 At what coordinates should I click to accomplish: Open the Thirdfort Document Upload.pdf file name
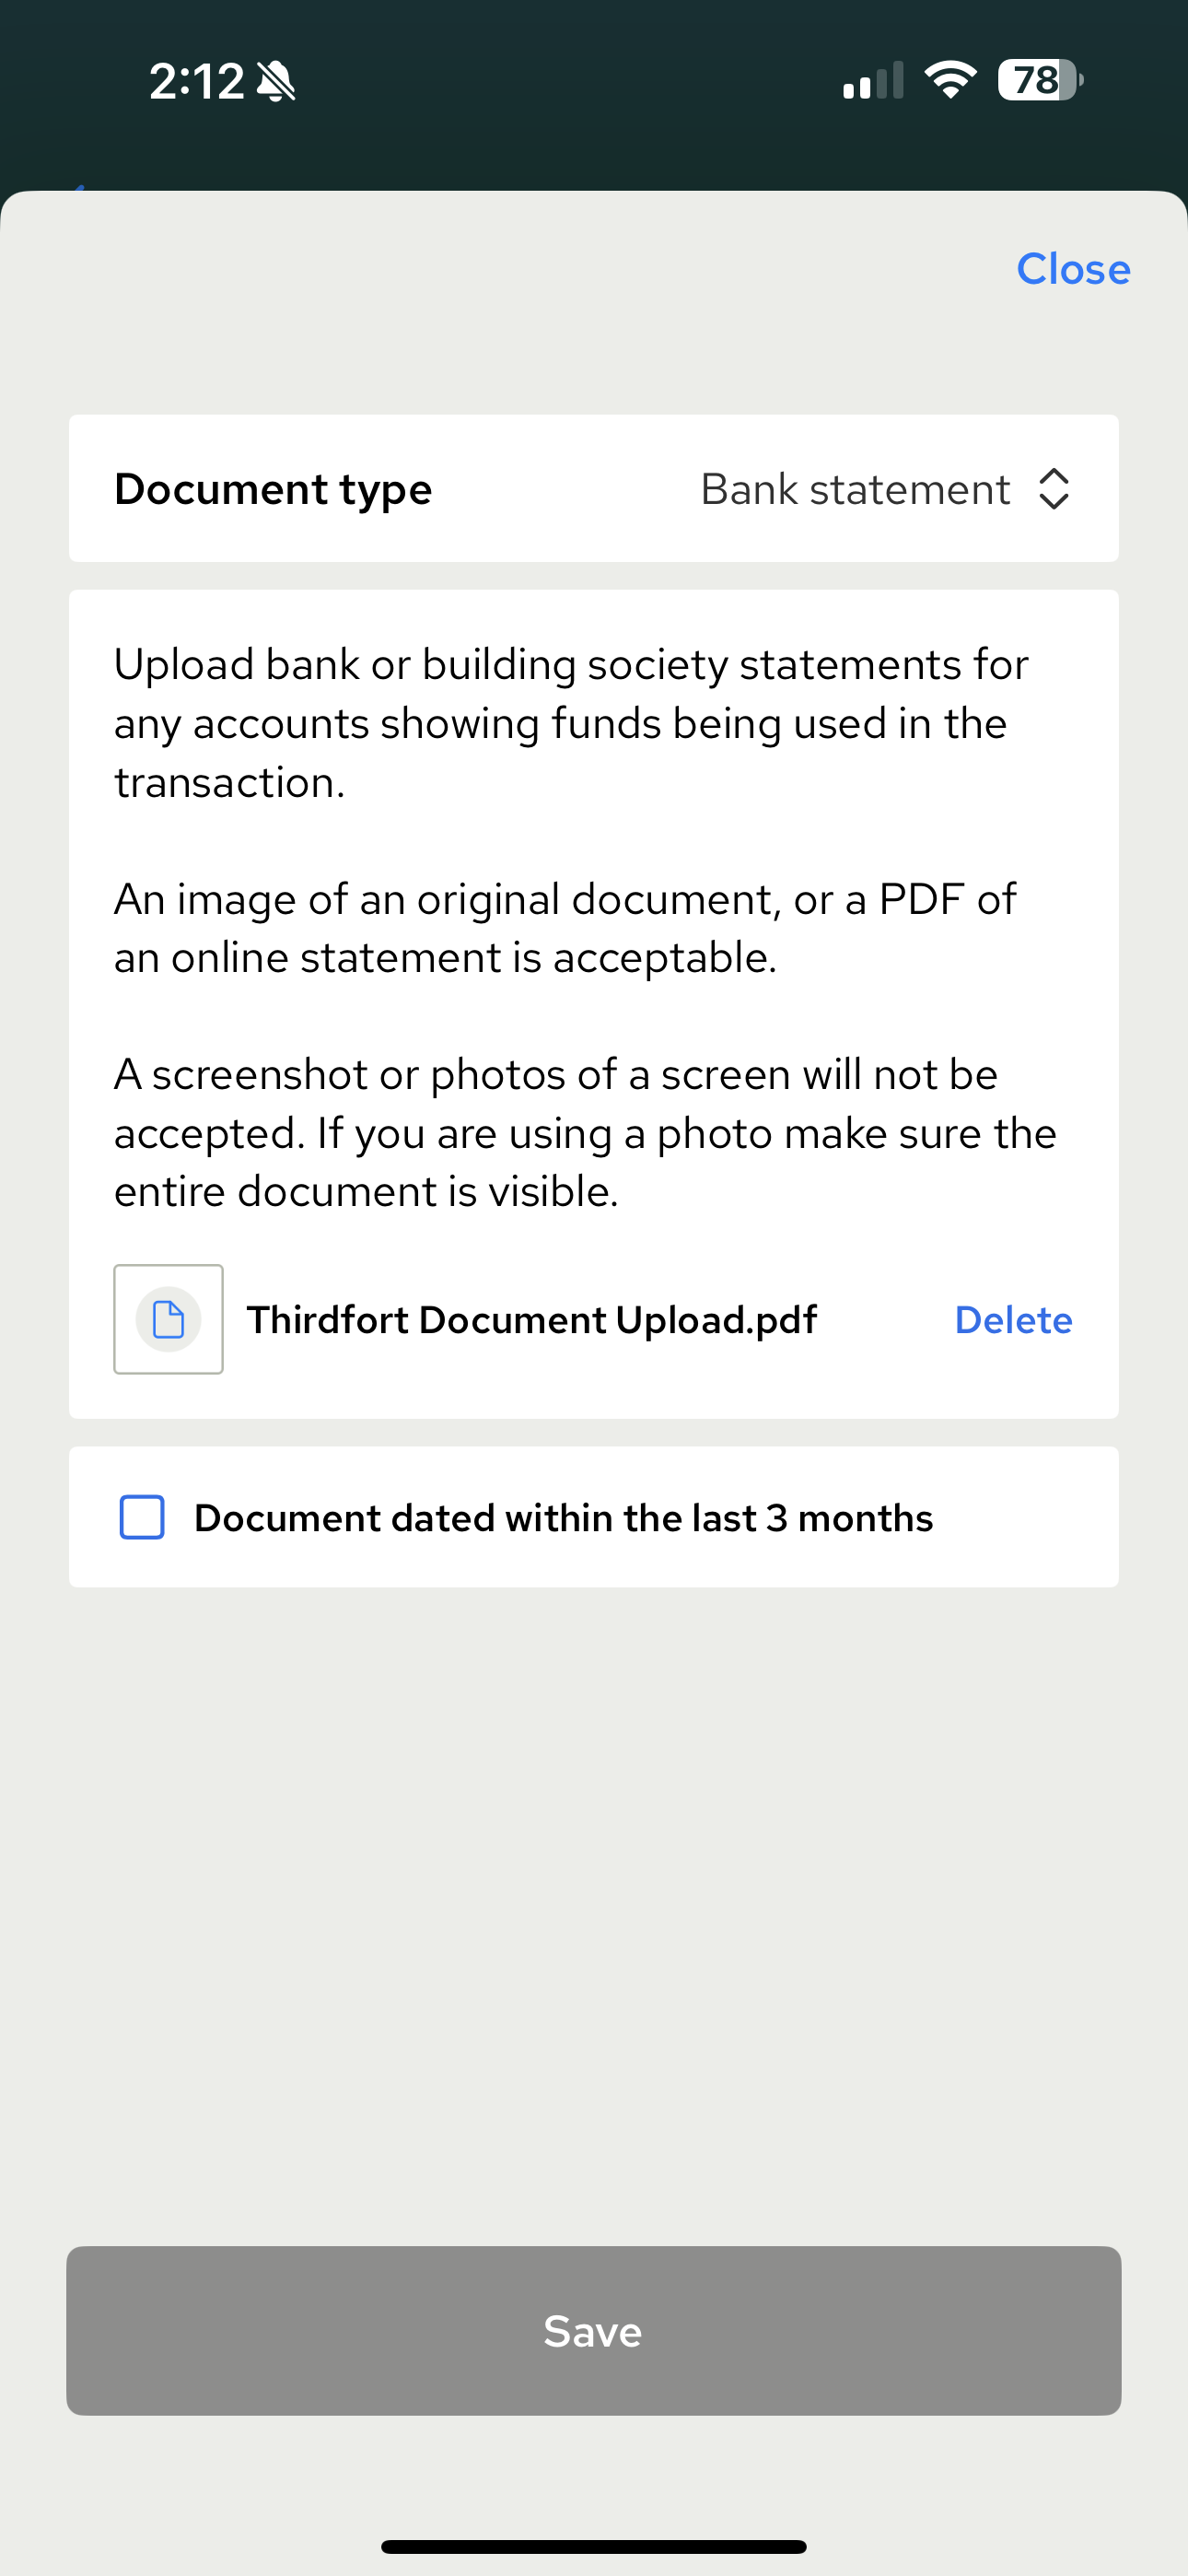(x=531, y=1320)
